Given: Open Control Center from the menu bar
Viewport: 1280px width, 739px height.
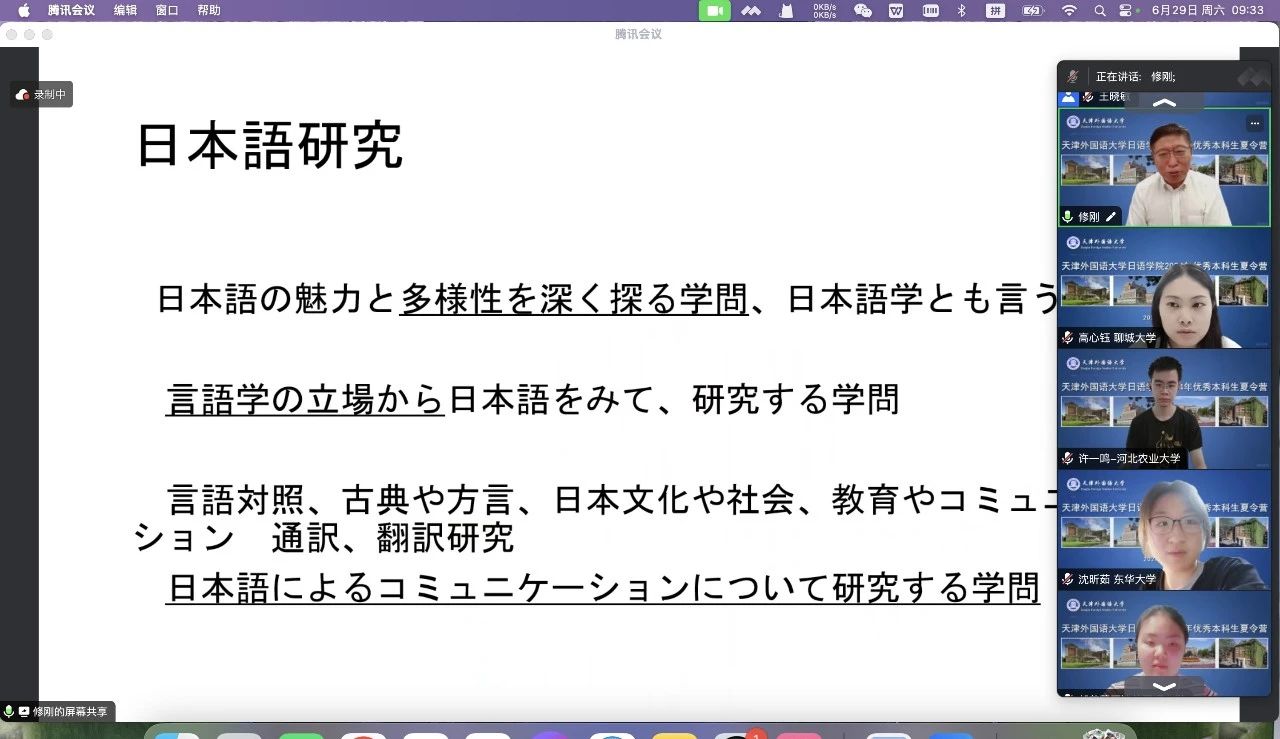Looking at the screenshot, I should 1127,10.
